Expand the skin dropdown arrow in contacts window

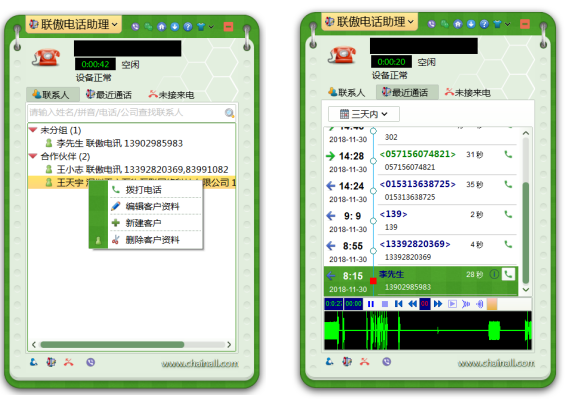coord(211,26)
